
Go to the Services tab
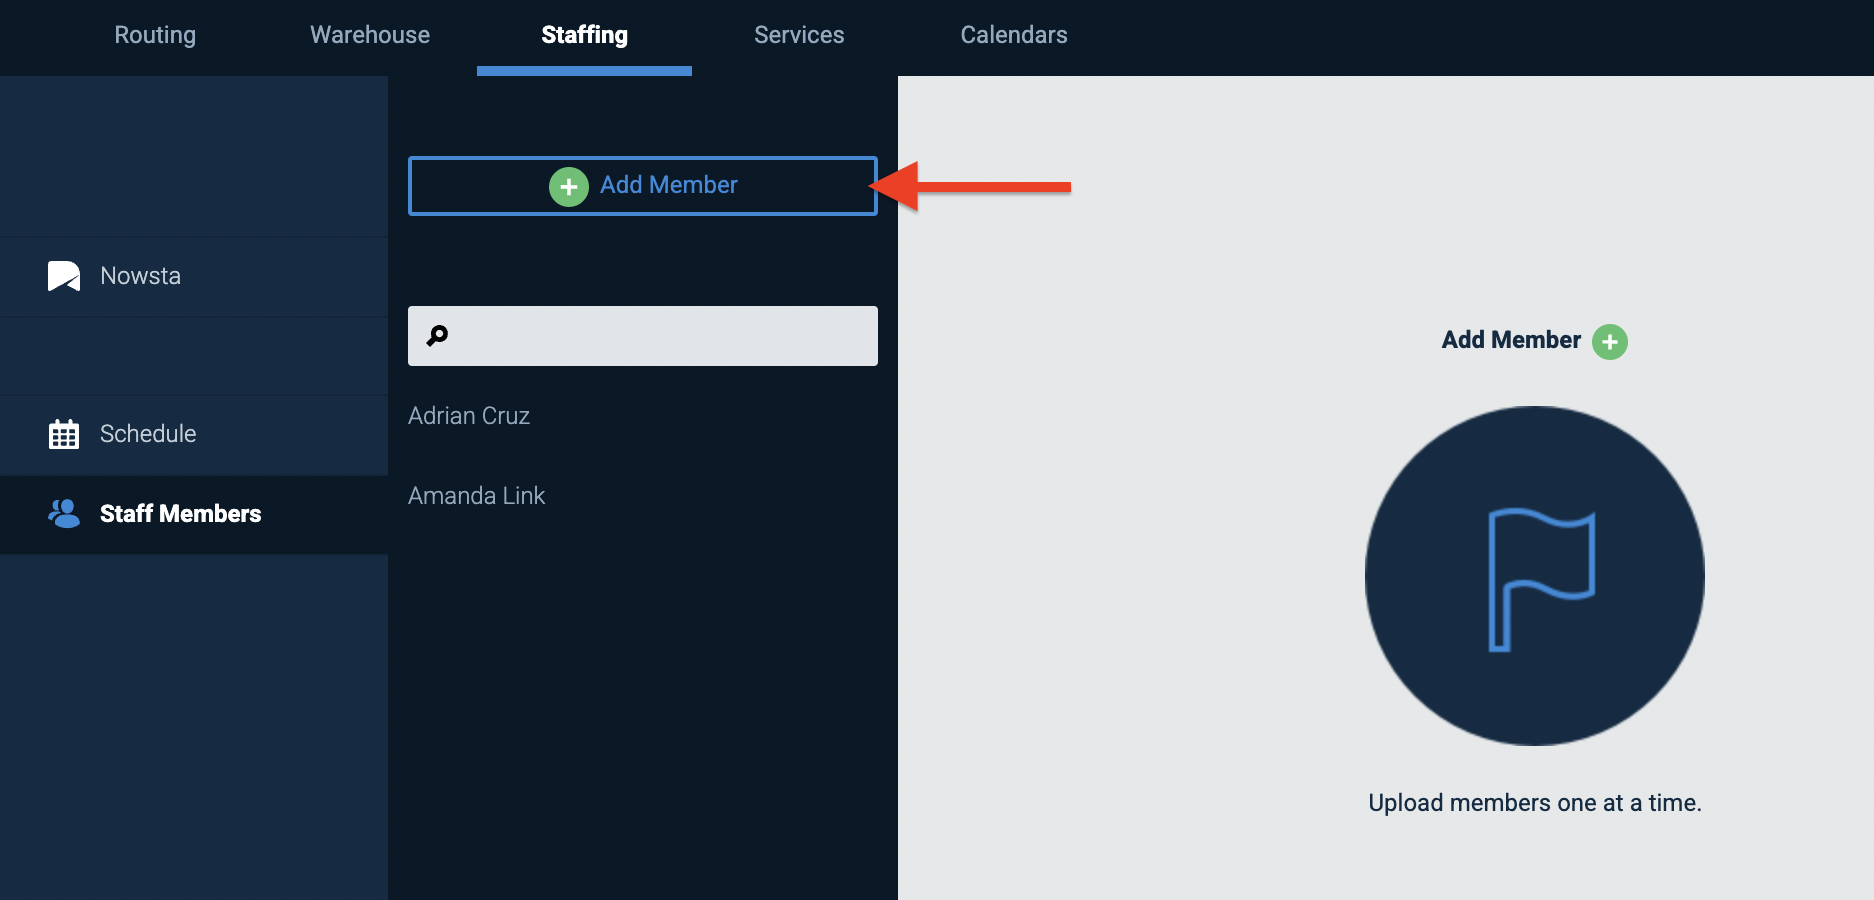[x=799, y=35]
